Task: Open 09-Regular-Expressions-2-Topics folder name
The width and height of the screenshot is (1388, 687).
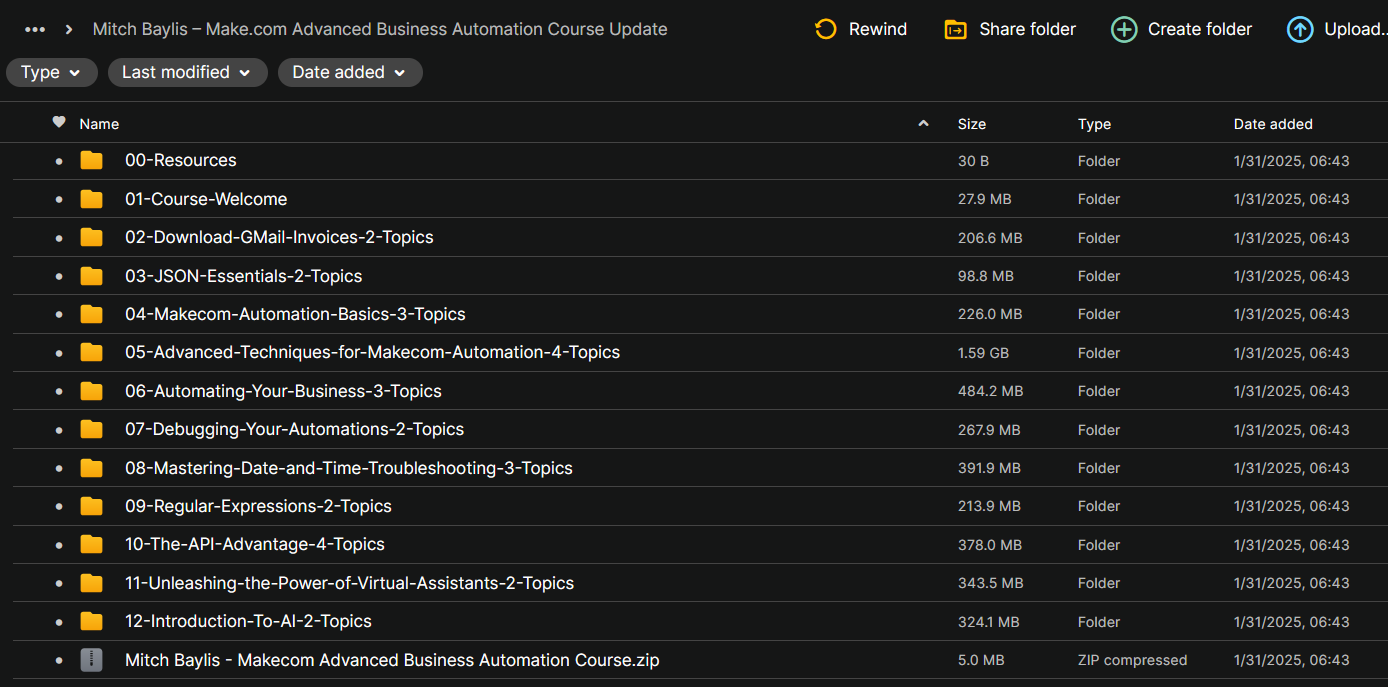Action: tap(258, 506)
